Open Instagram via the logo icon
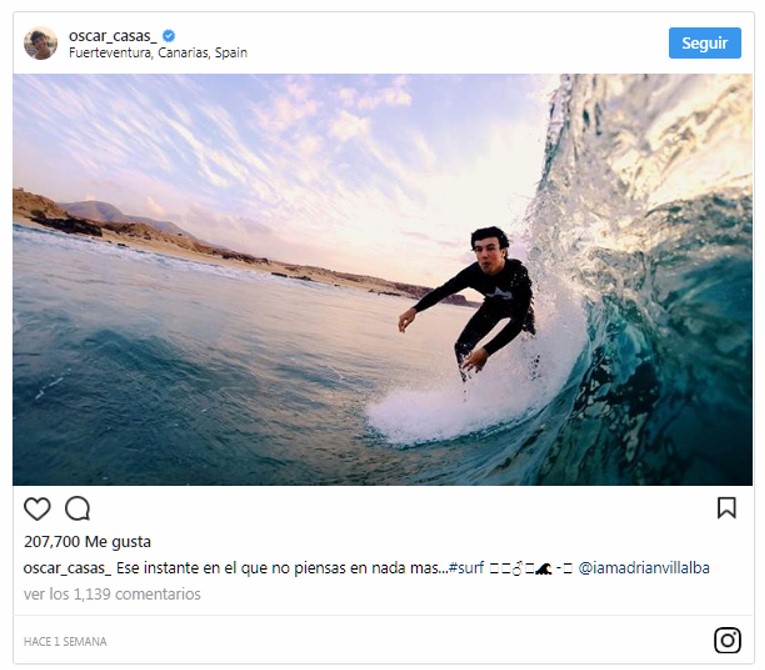This screenshot has width=765, height=670. [x=727, y=640]
